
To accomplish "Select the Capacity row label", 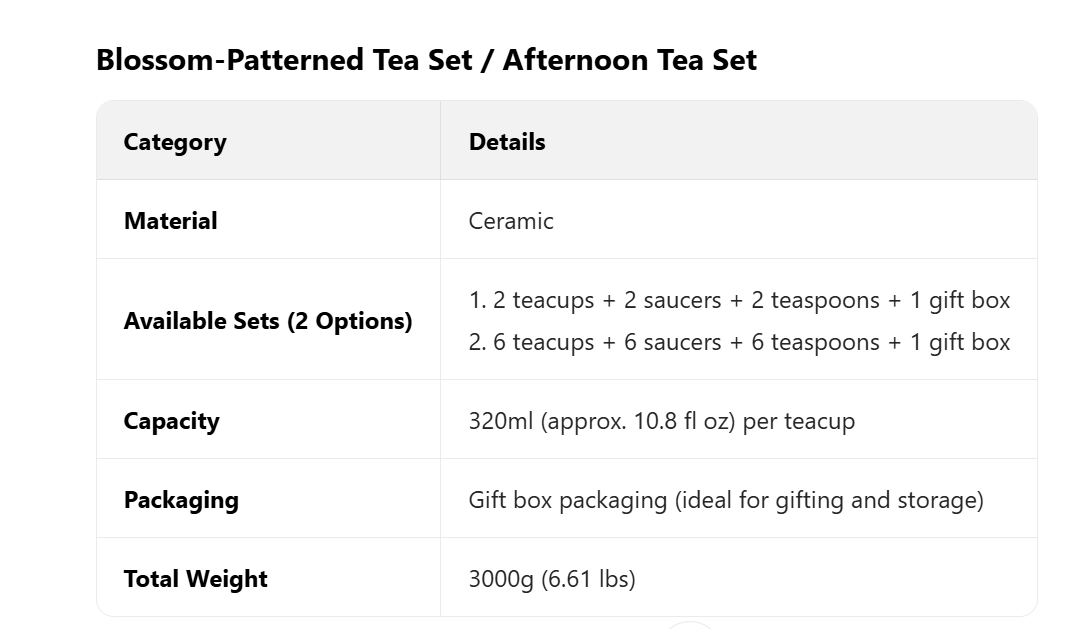I will (171, 421).
